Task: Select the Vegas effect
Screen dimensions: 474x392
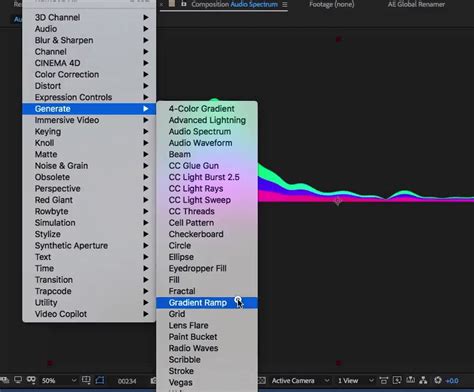Action: pyautogui.click(x=207, y=382)
